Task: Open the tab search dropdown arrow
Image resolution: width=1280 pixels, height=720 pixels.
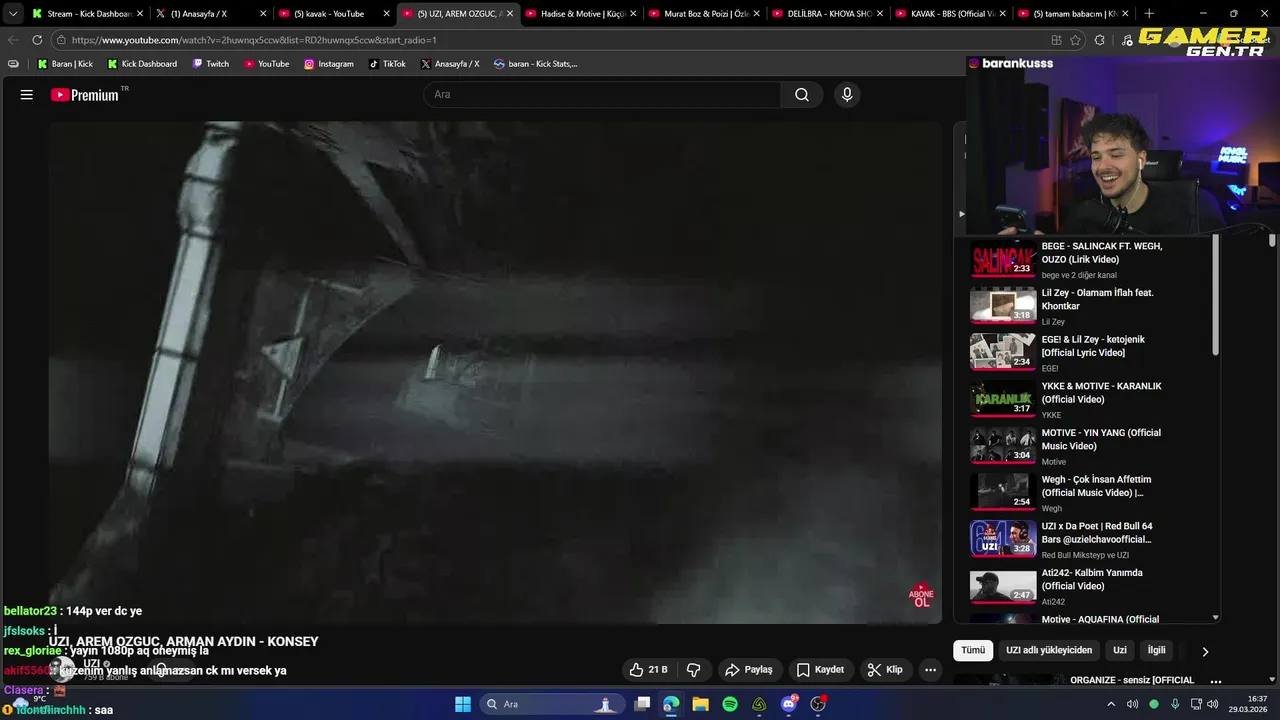Action: 13,14
